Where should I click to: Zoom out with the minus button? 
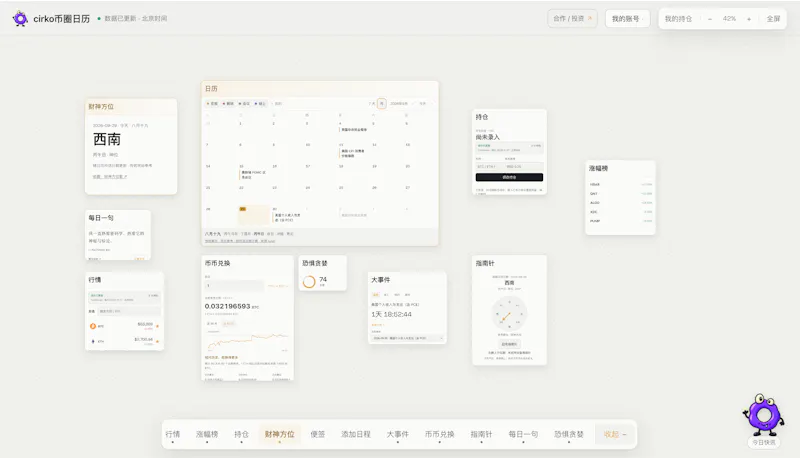coord(710,18)
